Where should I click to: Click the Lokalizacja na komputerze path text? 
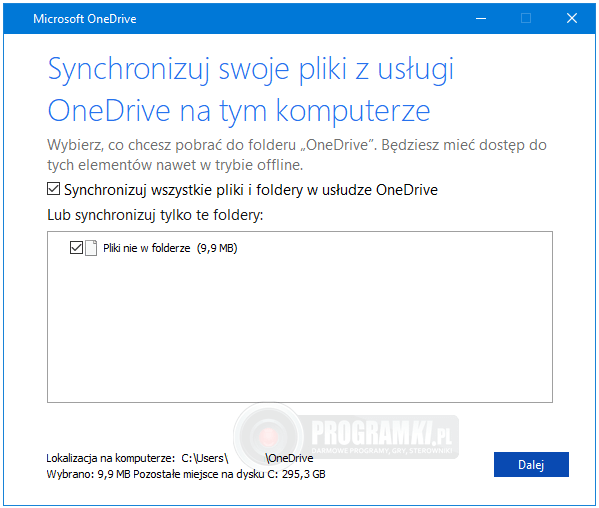click(180, 458)
